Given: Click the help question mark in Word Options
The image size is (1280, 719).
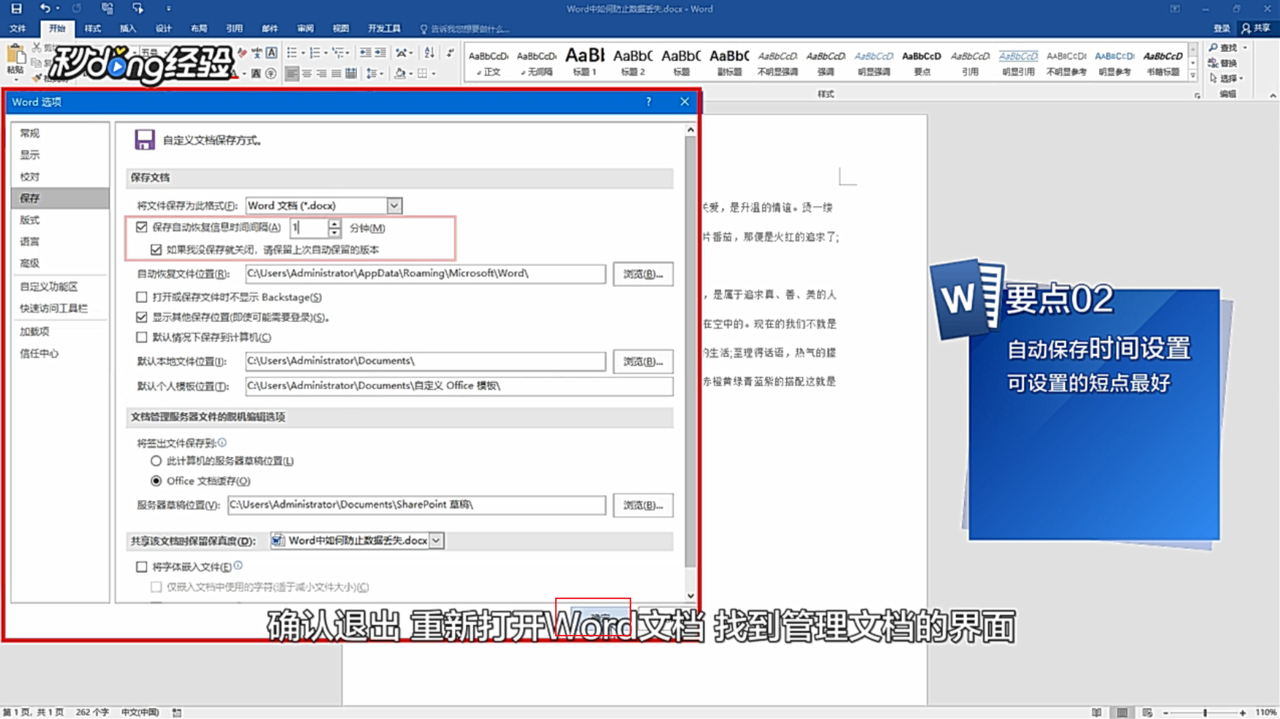Looking at the screenshot, I should point(648,102).
